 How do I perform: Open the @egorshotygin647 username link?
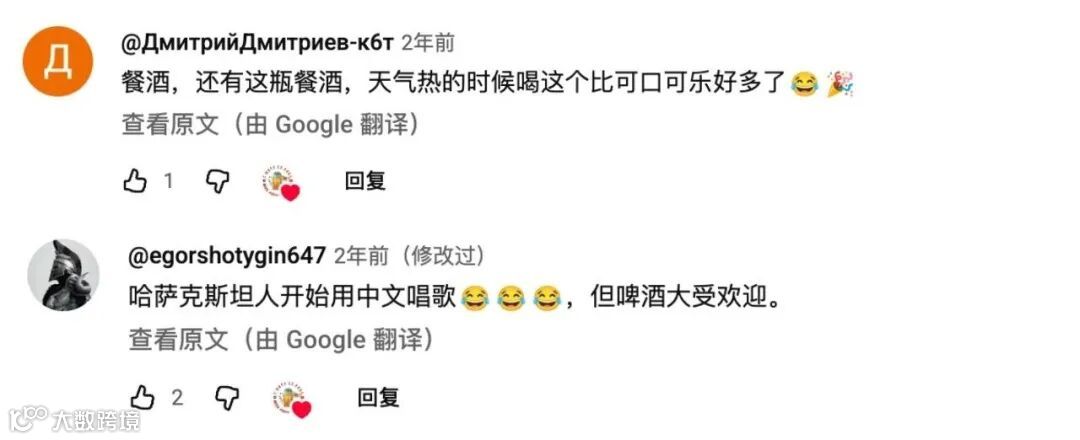[227, 256]
